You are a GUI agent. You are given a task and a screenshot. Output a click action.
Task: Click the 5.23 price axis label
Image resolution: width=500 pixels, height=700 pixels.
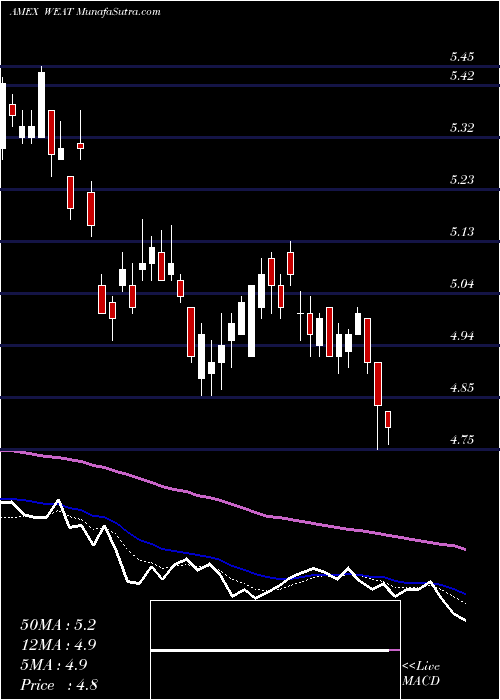pyautogui.click(x=462, y=179)
